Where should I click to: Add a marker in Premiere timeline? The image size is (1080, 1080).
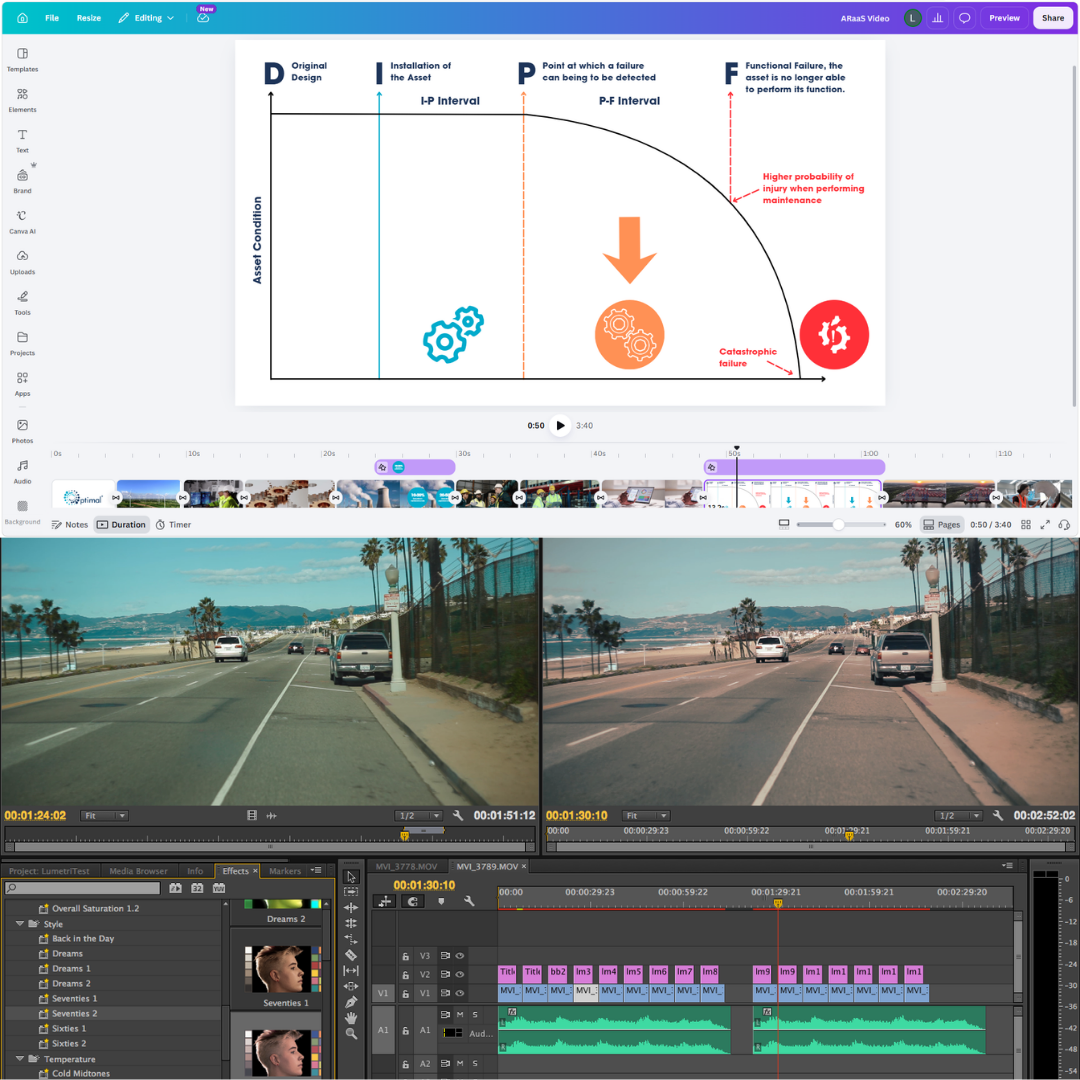point(441,901)
